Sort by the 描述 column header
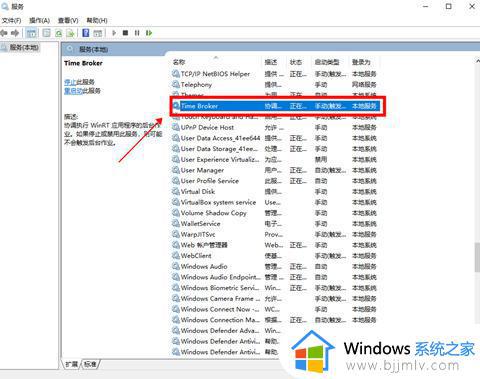Screen dimensions: 480x379 tap(271, 62)
